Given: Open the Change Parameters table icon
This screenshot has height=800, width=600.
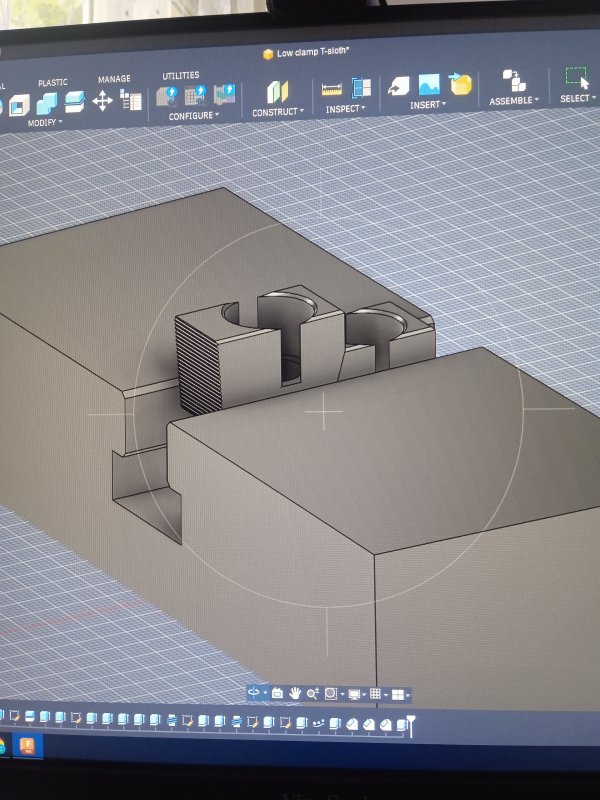Looking at the screenshot, I should point(131,99).
